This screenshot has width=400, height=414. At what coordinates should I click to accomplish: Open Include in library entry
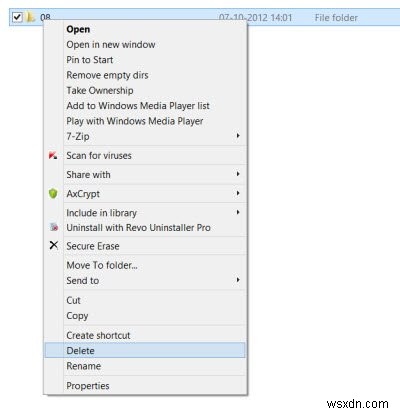click(x=145, y=213)
